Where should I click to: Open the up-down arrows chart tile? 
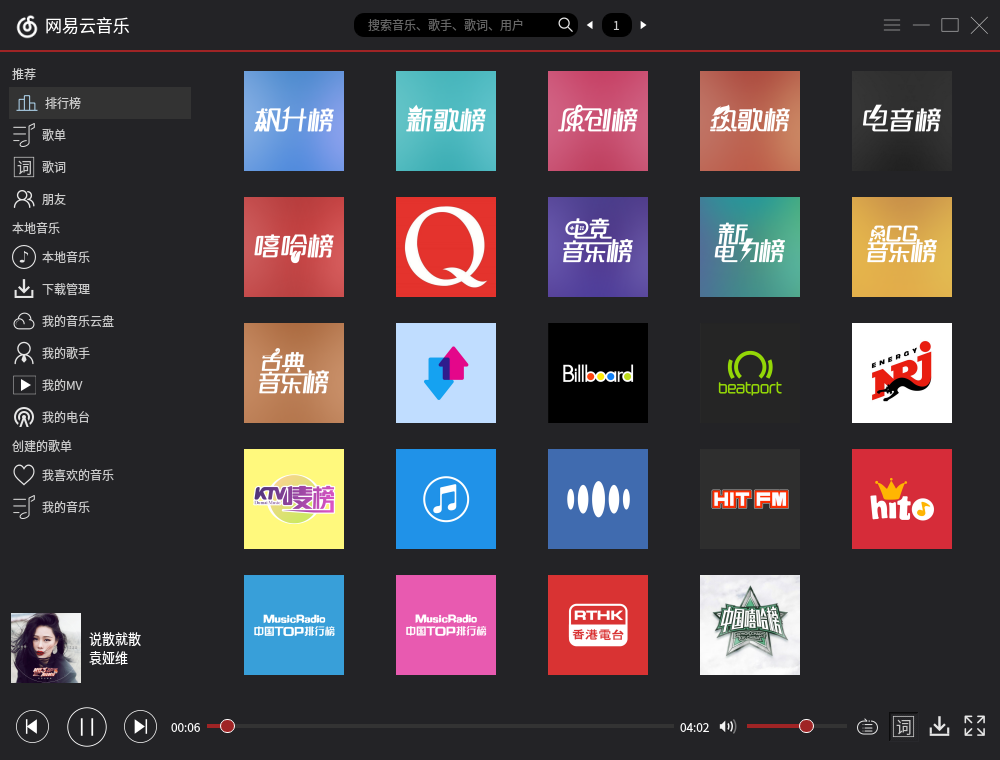click(x=446, y=373)
